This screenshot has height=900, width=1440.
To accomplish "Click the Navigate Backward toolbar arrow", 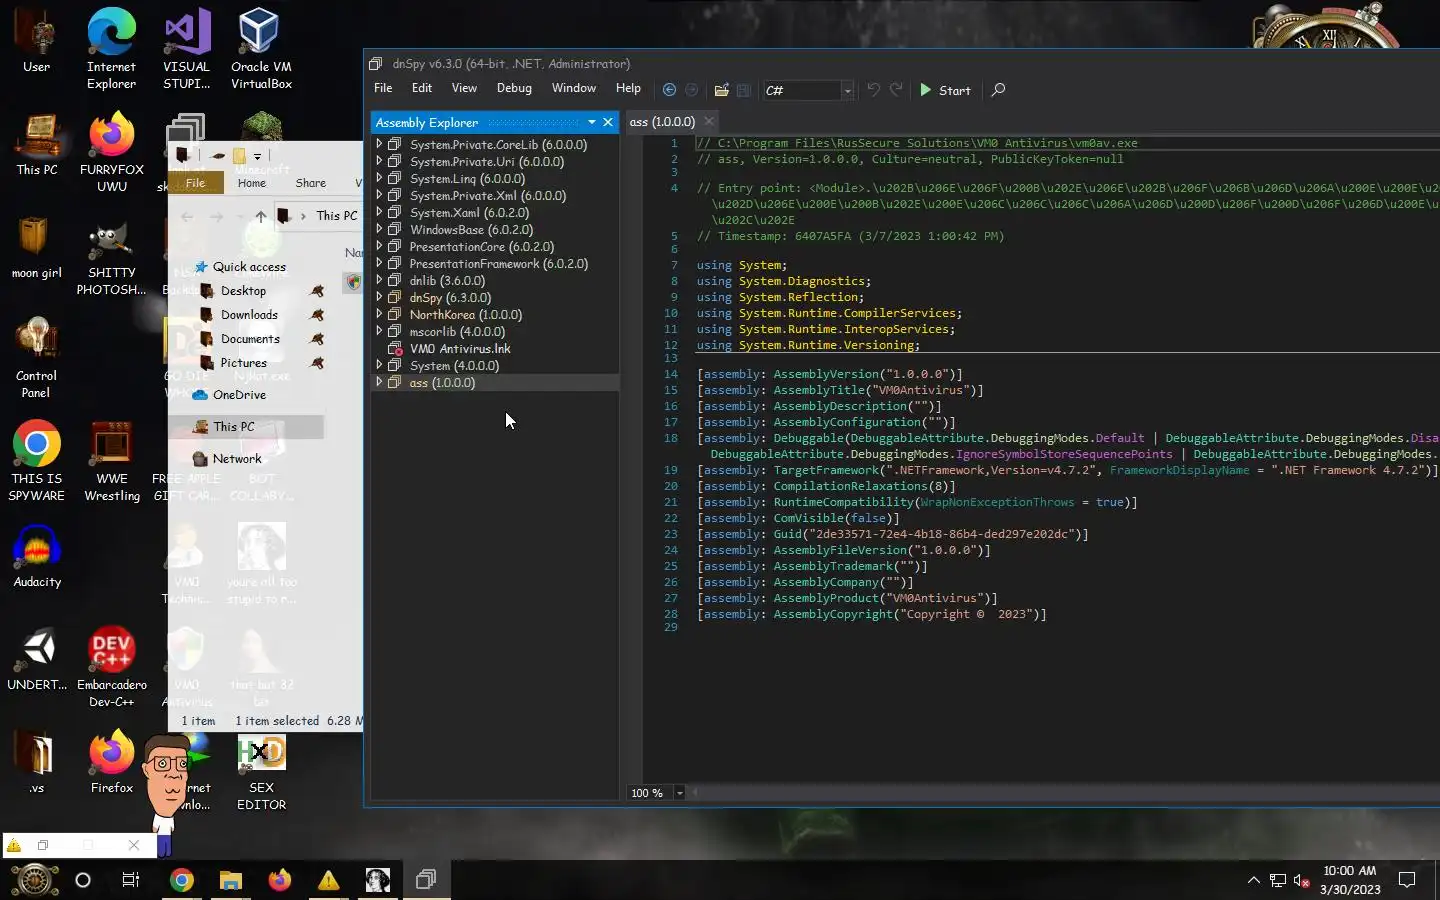I will 669,90.
